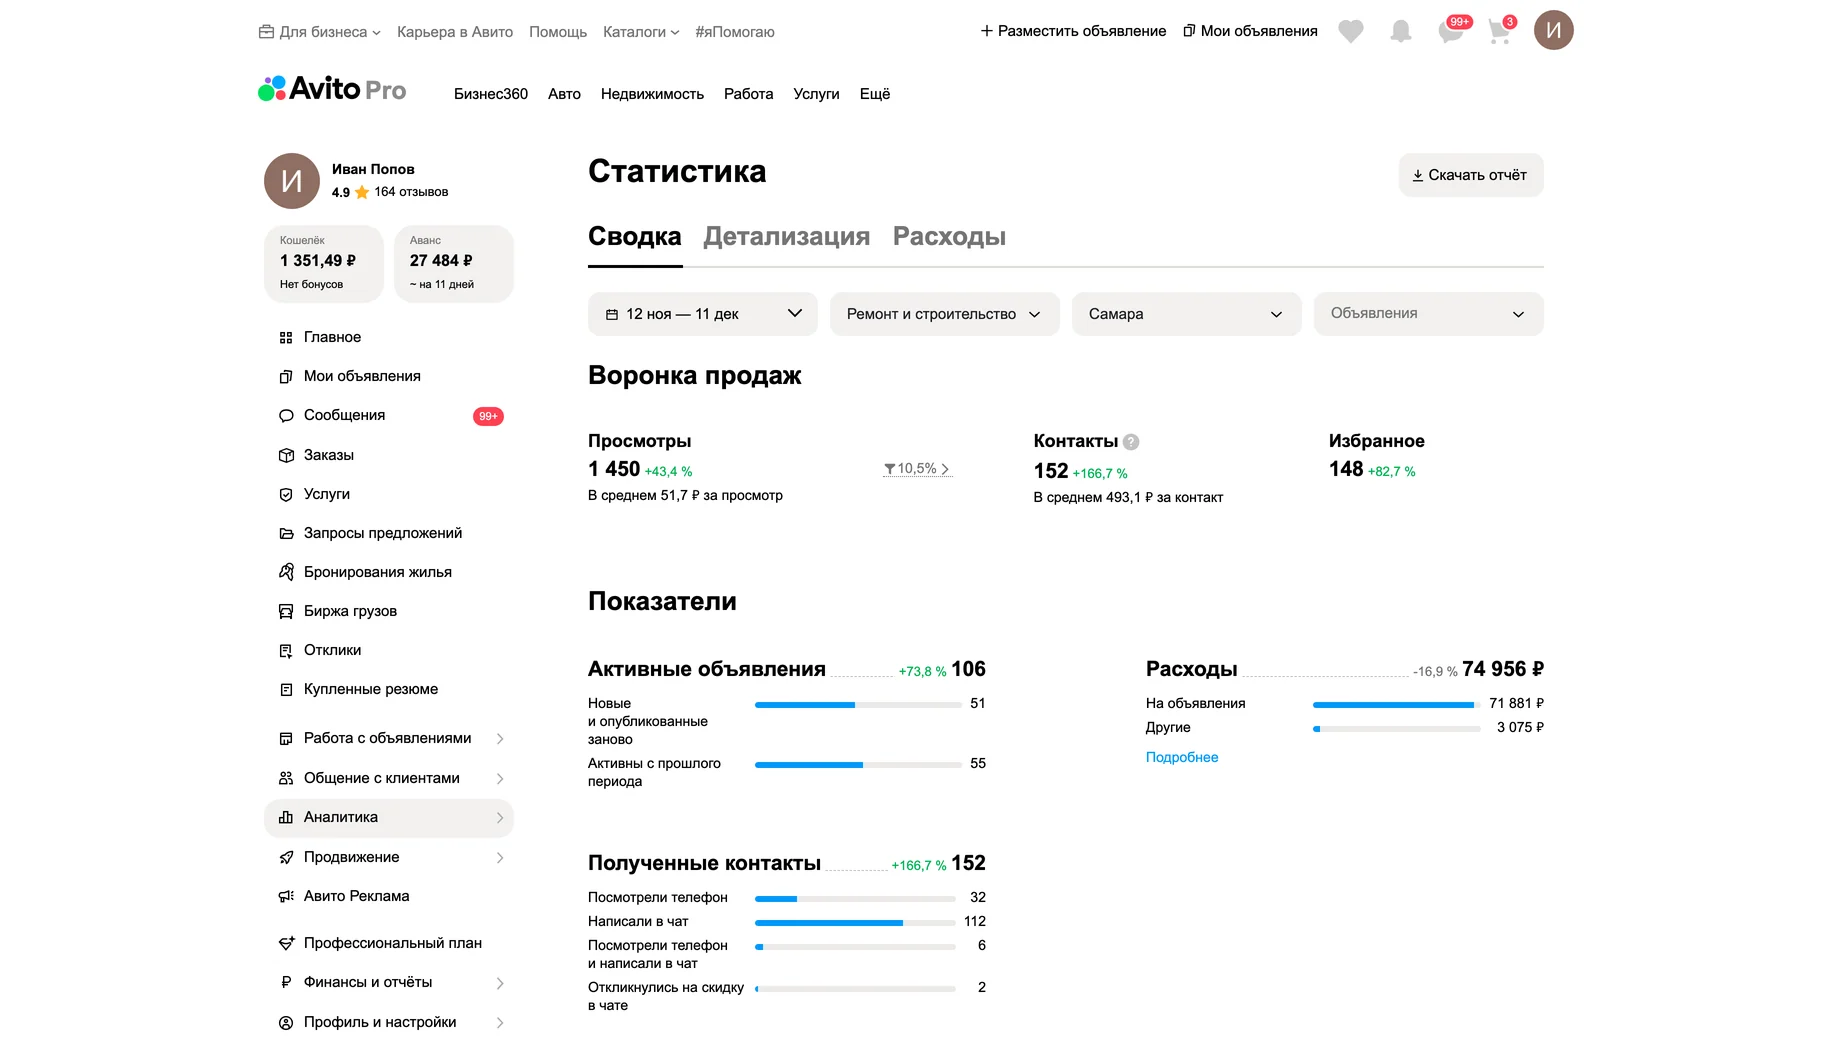Click the Бронирования жилья icon
The image size is (1832, 1040).
pyautogui.click(x=286, y=572)
